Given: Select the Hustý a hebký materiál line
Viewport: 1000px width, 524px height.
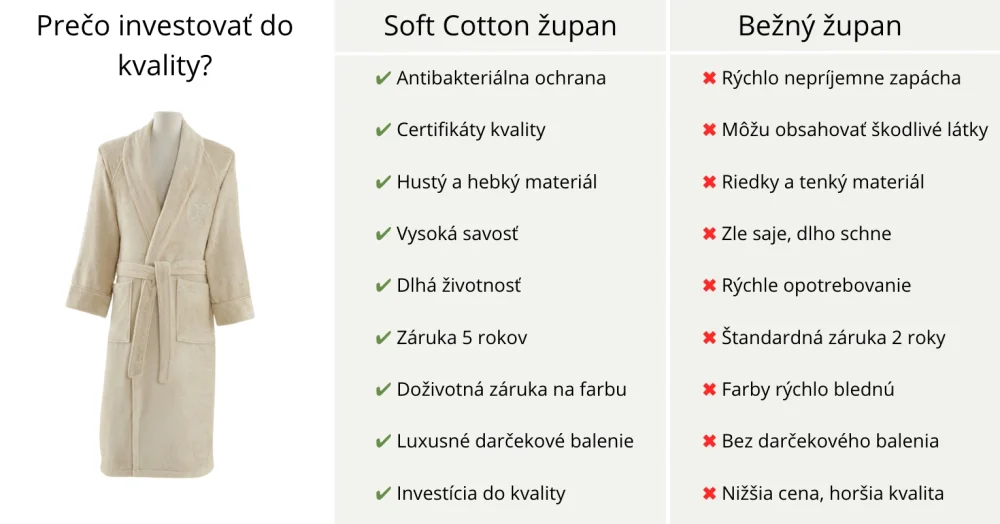Looking at the screenshot, I should [x=497, y=182].
